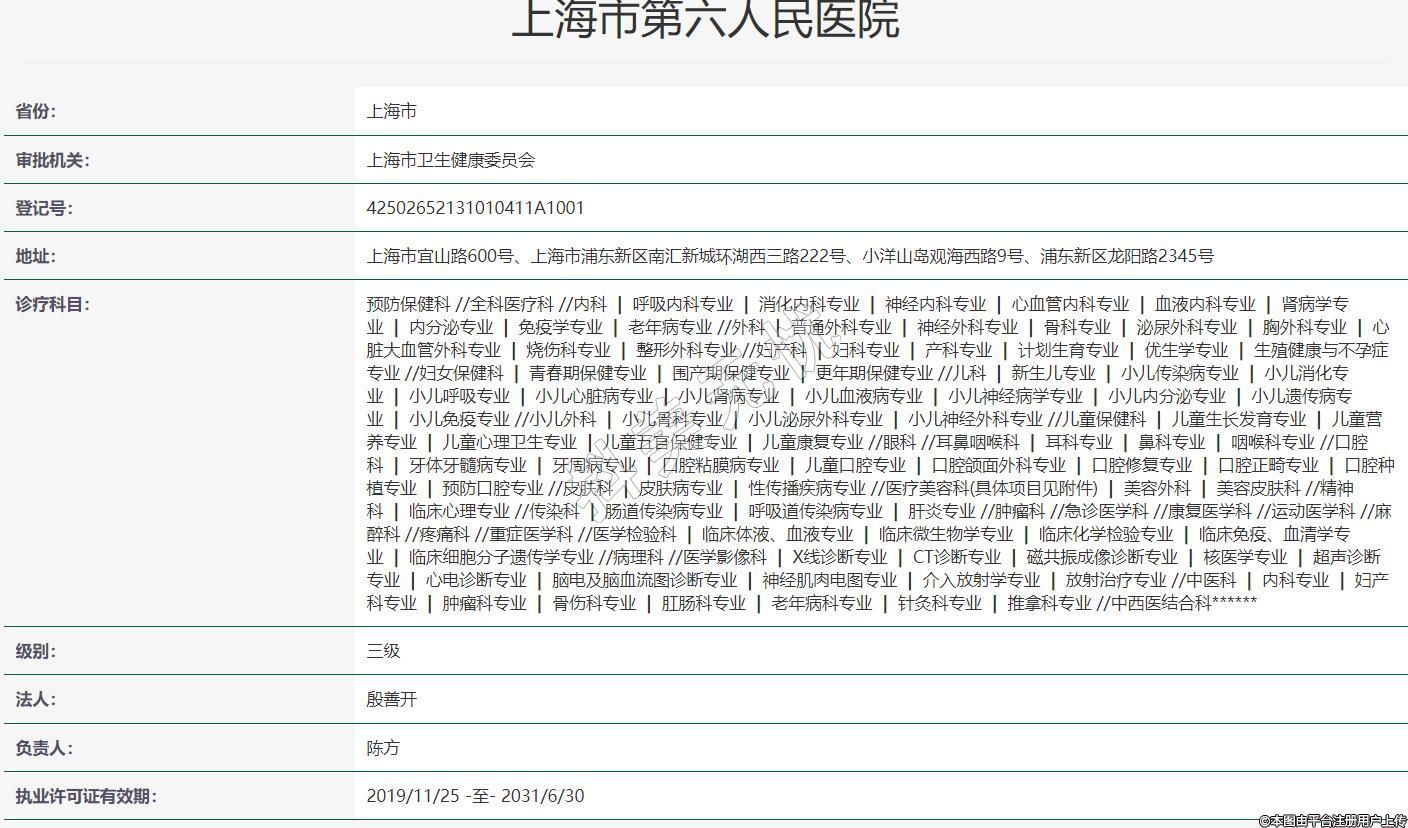
Task: Select the province value 上海市
Action: (391, 111)
